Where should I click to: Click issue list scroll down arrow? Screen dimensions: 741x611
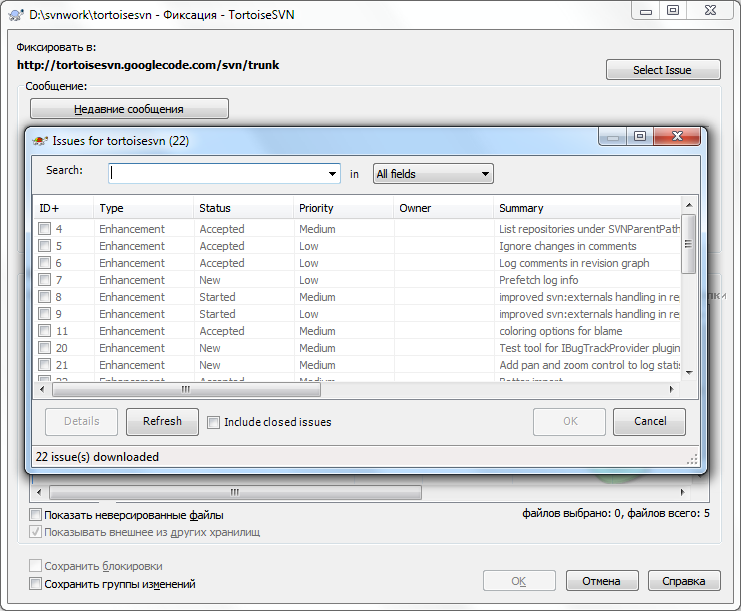click(x=689, y=373)
